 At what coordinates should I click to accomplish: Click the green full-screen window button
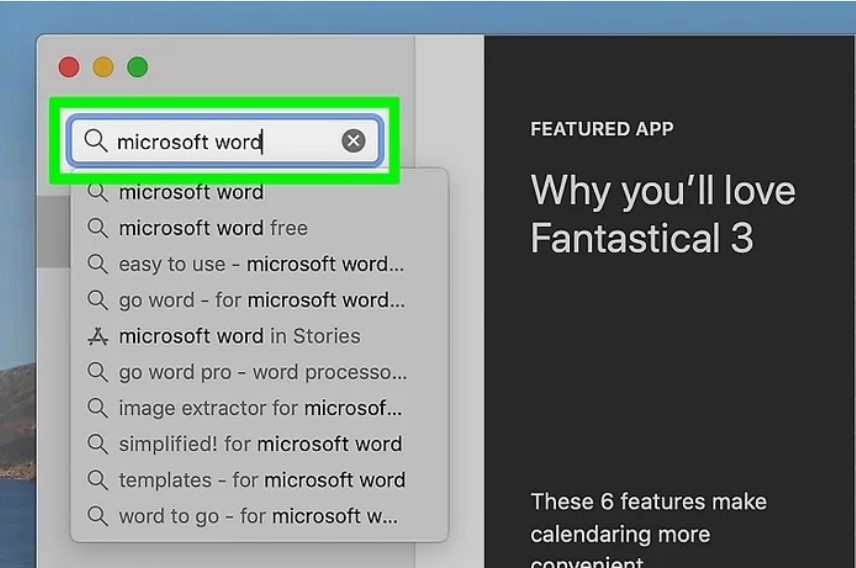[138, 67]
